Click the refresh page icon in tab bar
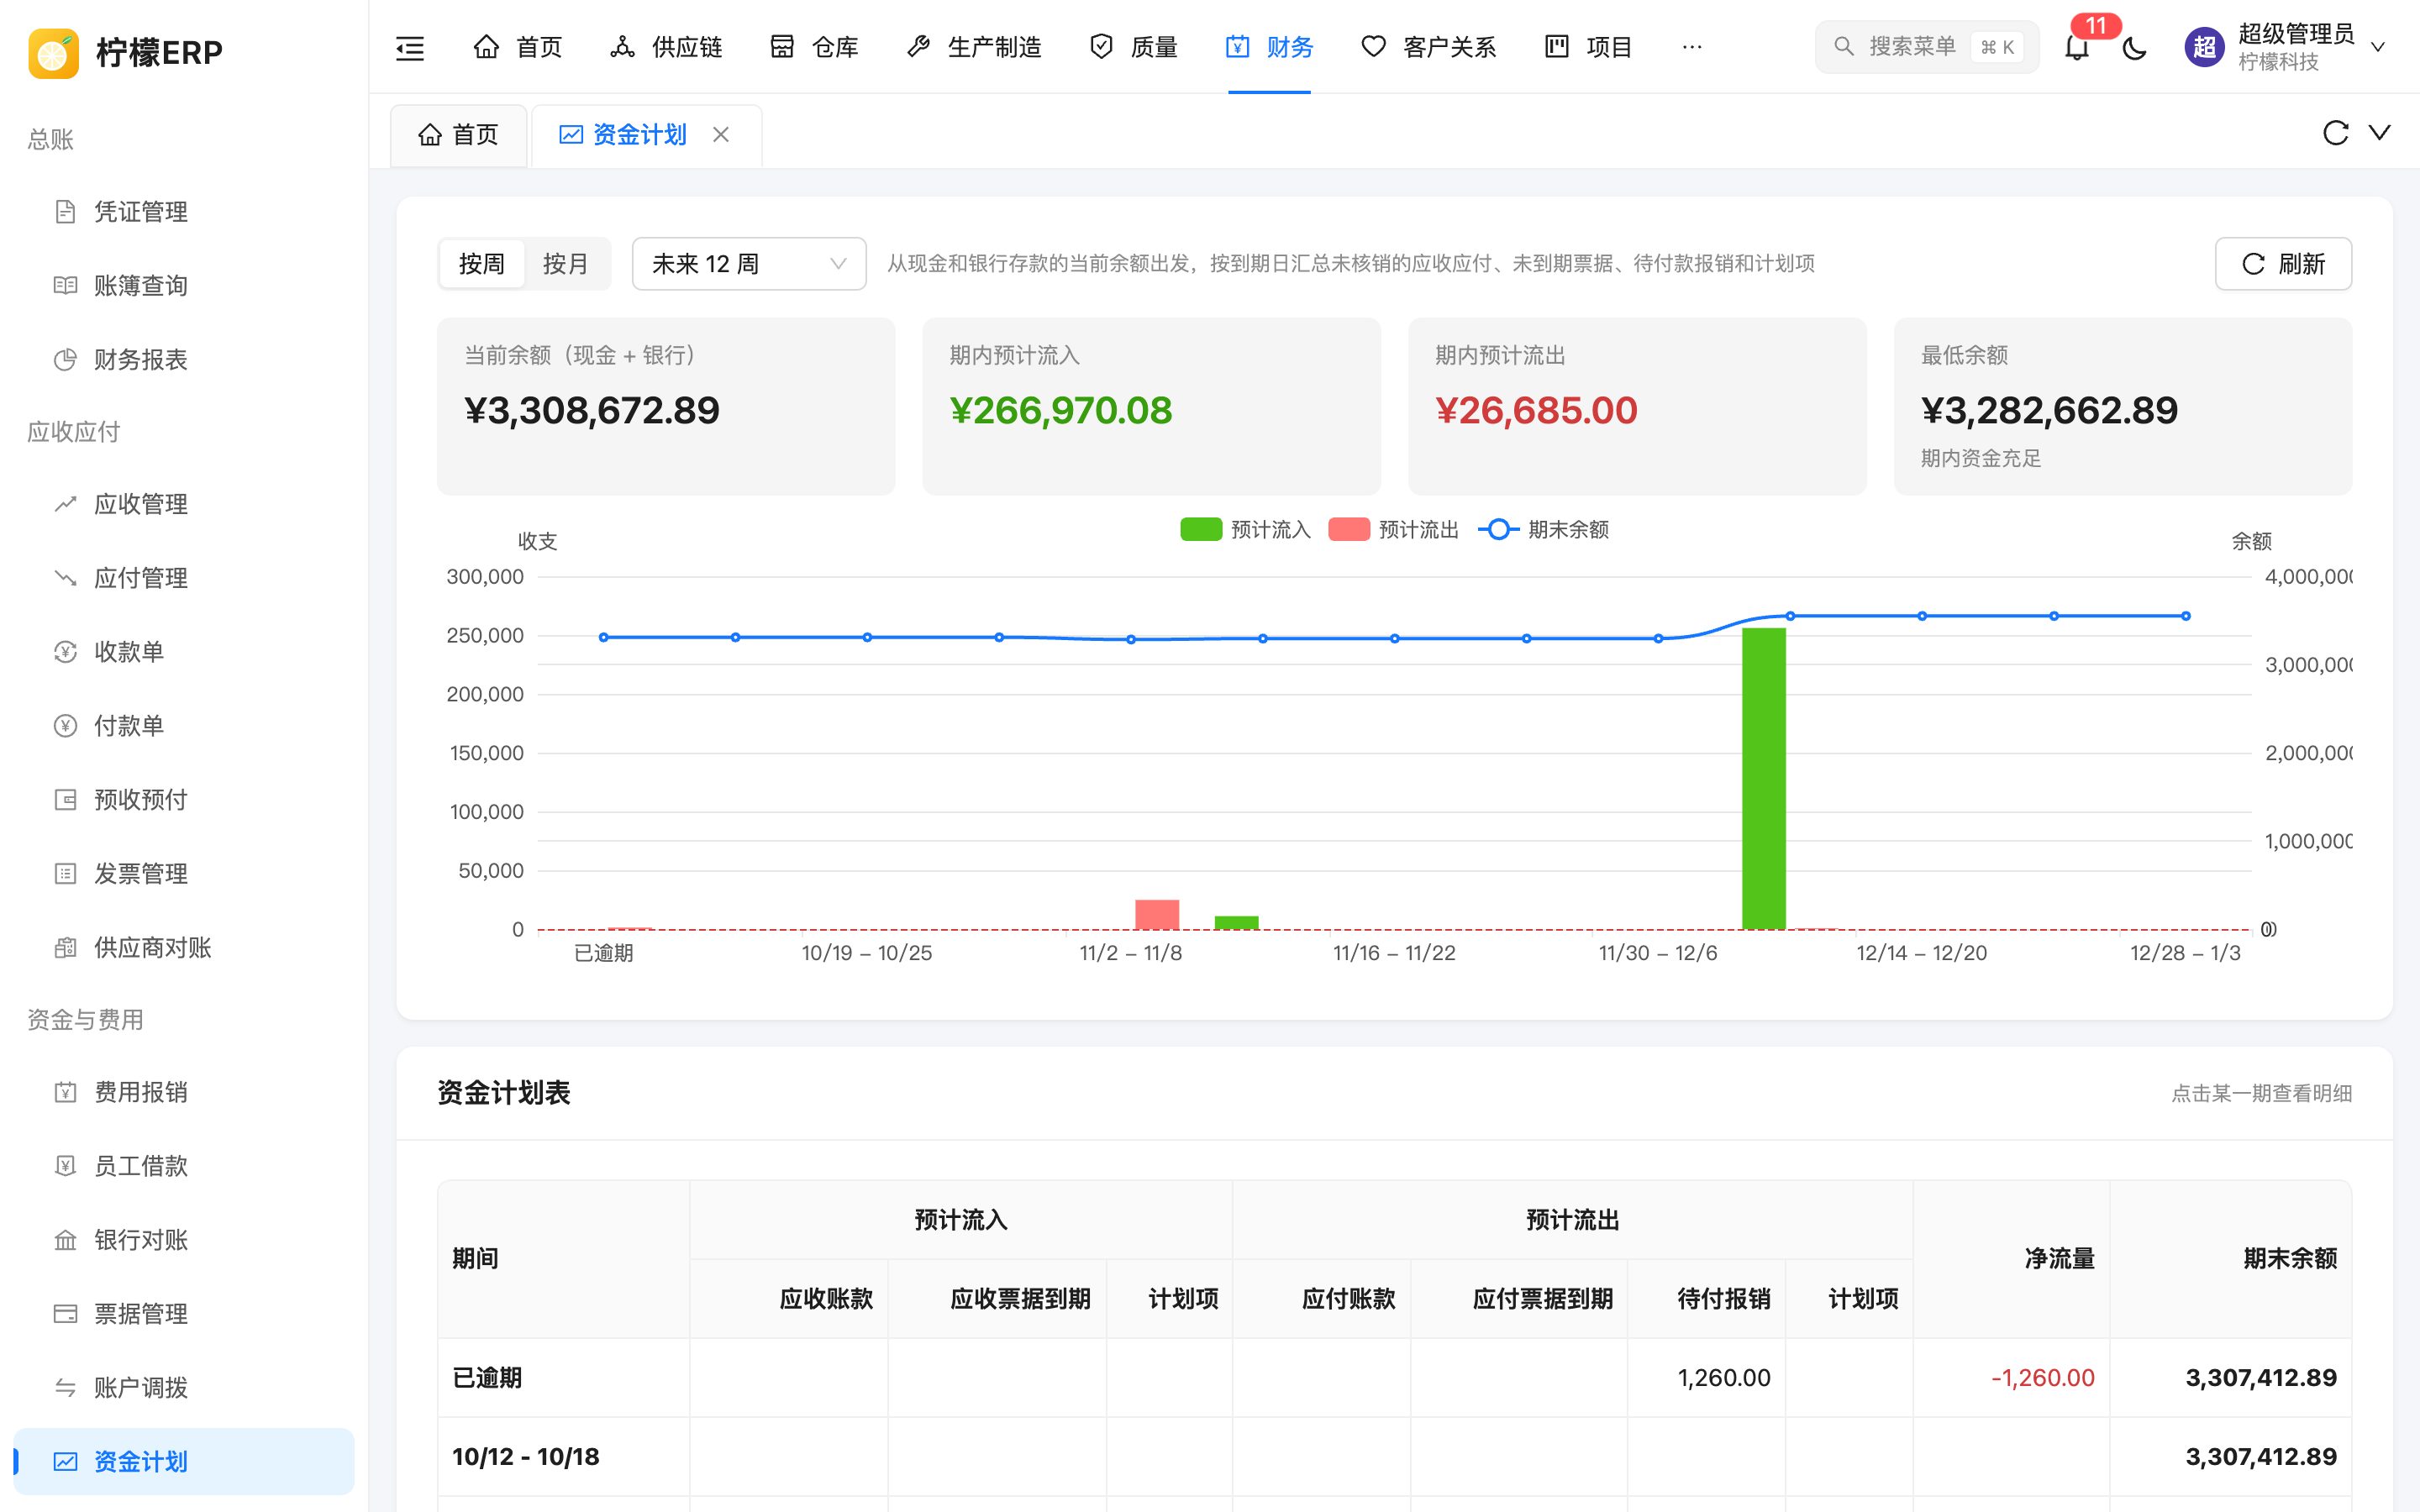 (2335, 133)
